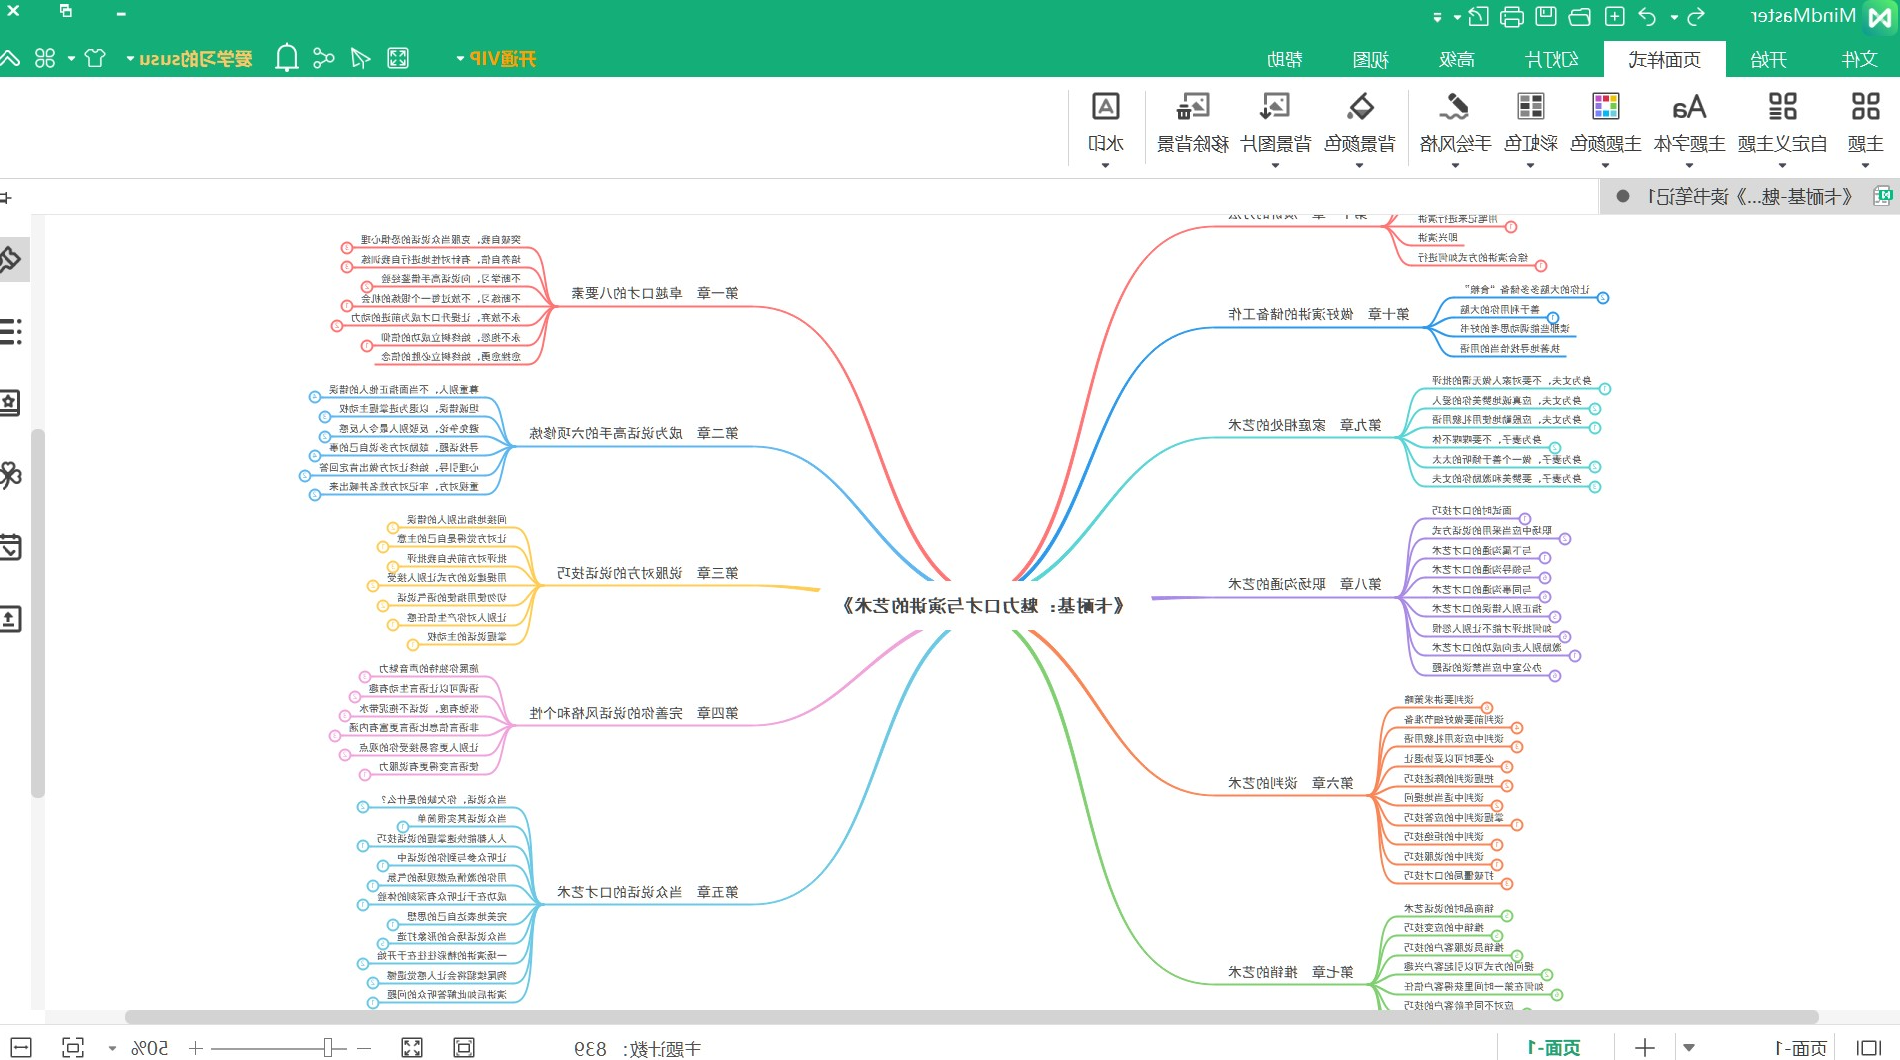Viewport: 1900px width, 1060px height.
Task: Select the central topic 卡耐基 node
Action: (985, 605)
